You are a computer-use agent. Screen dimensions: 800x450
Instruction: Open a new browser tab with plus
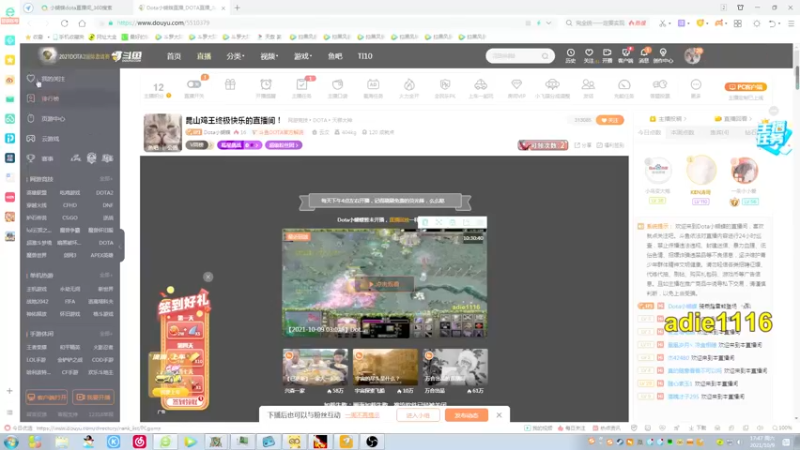(x=237, y=8)
